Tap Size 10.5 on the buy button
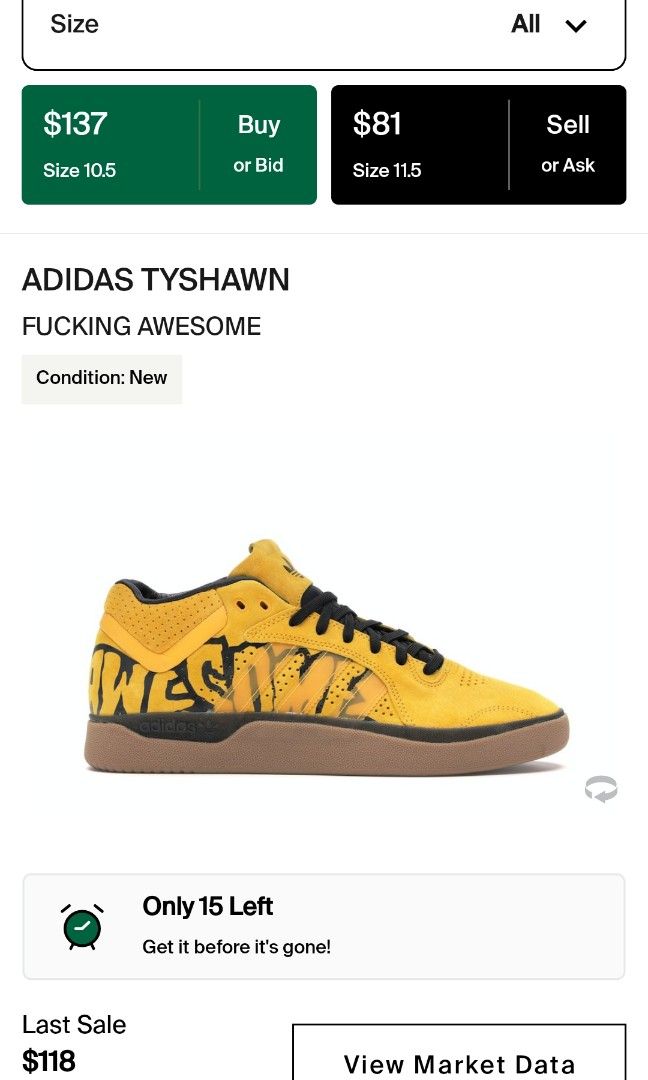Screen dimensions: 648x1080 [x=79, y=171]
